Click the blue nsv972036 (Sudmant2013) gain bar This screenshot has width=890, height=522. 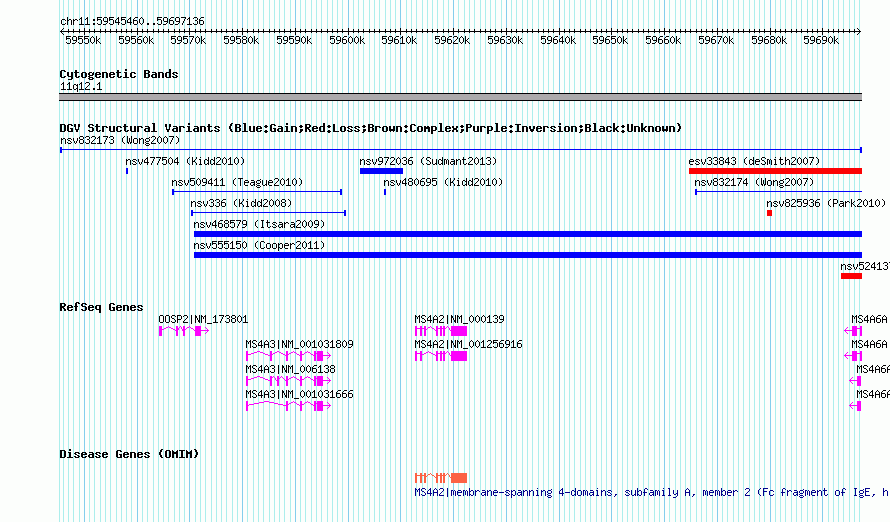tap(381, 171)
